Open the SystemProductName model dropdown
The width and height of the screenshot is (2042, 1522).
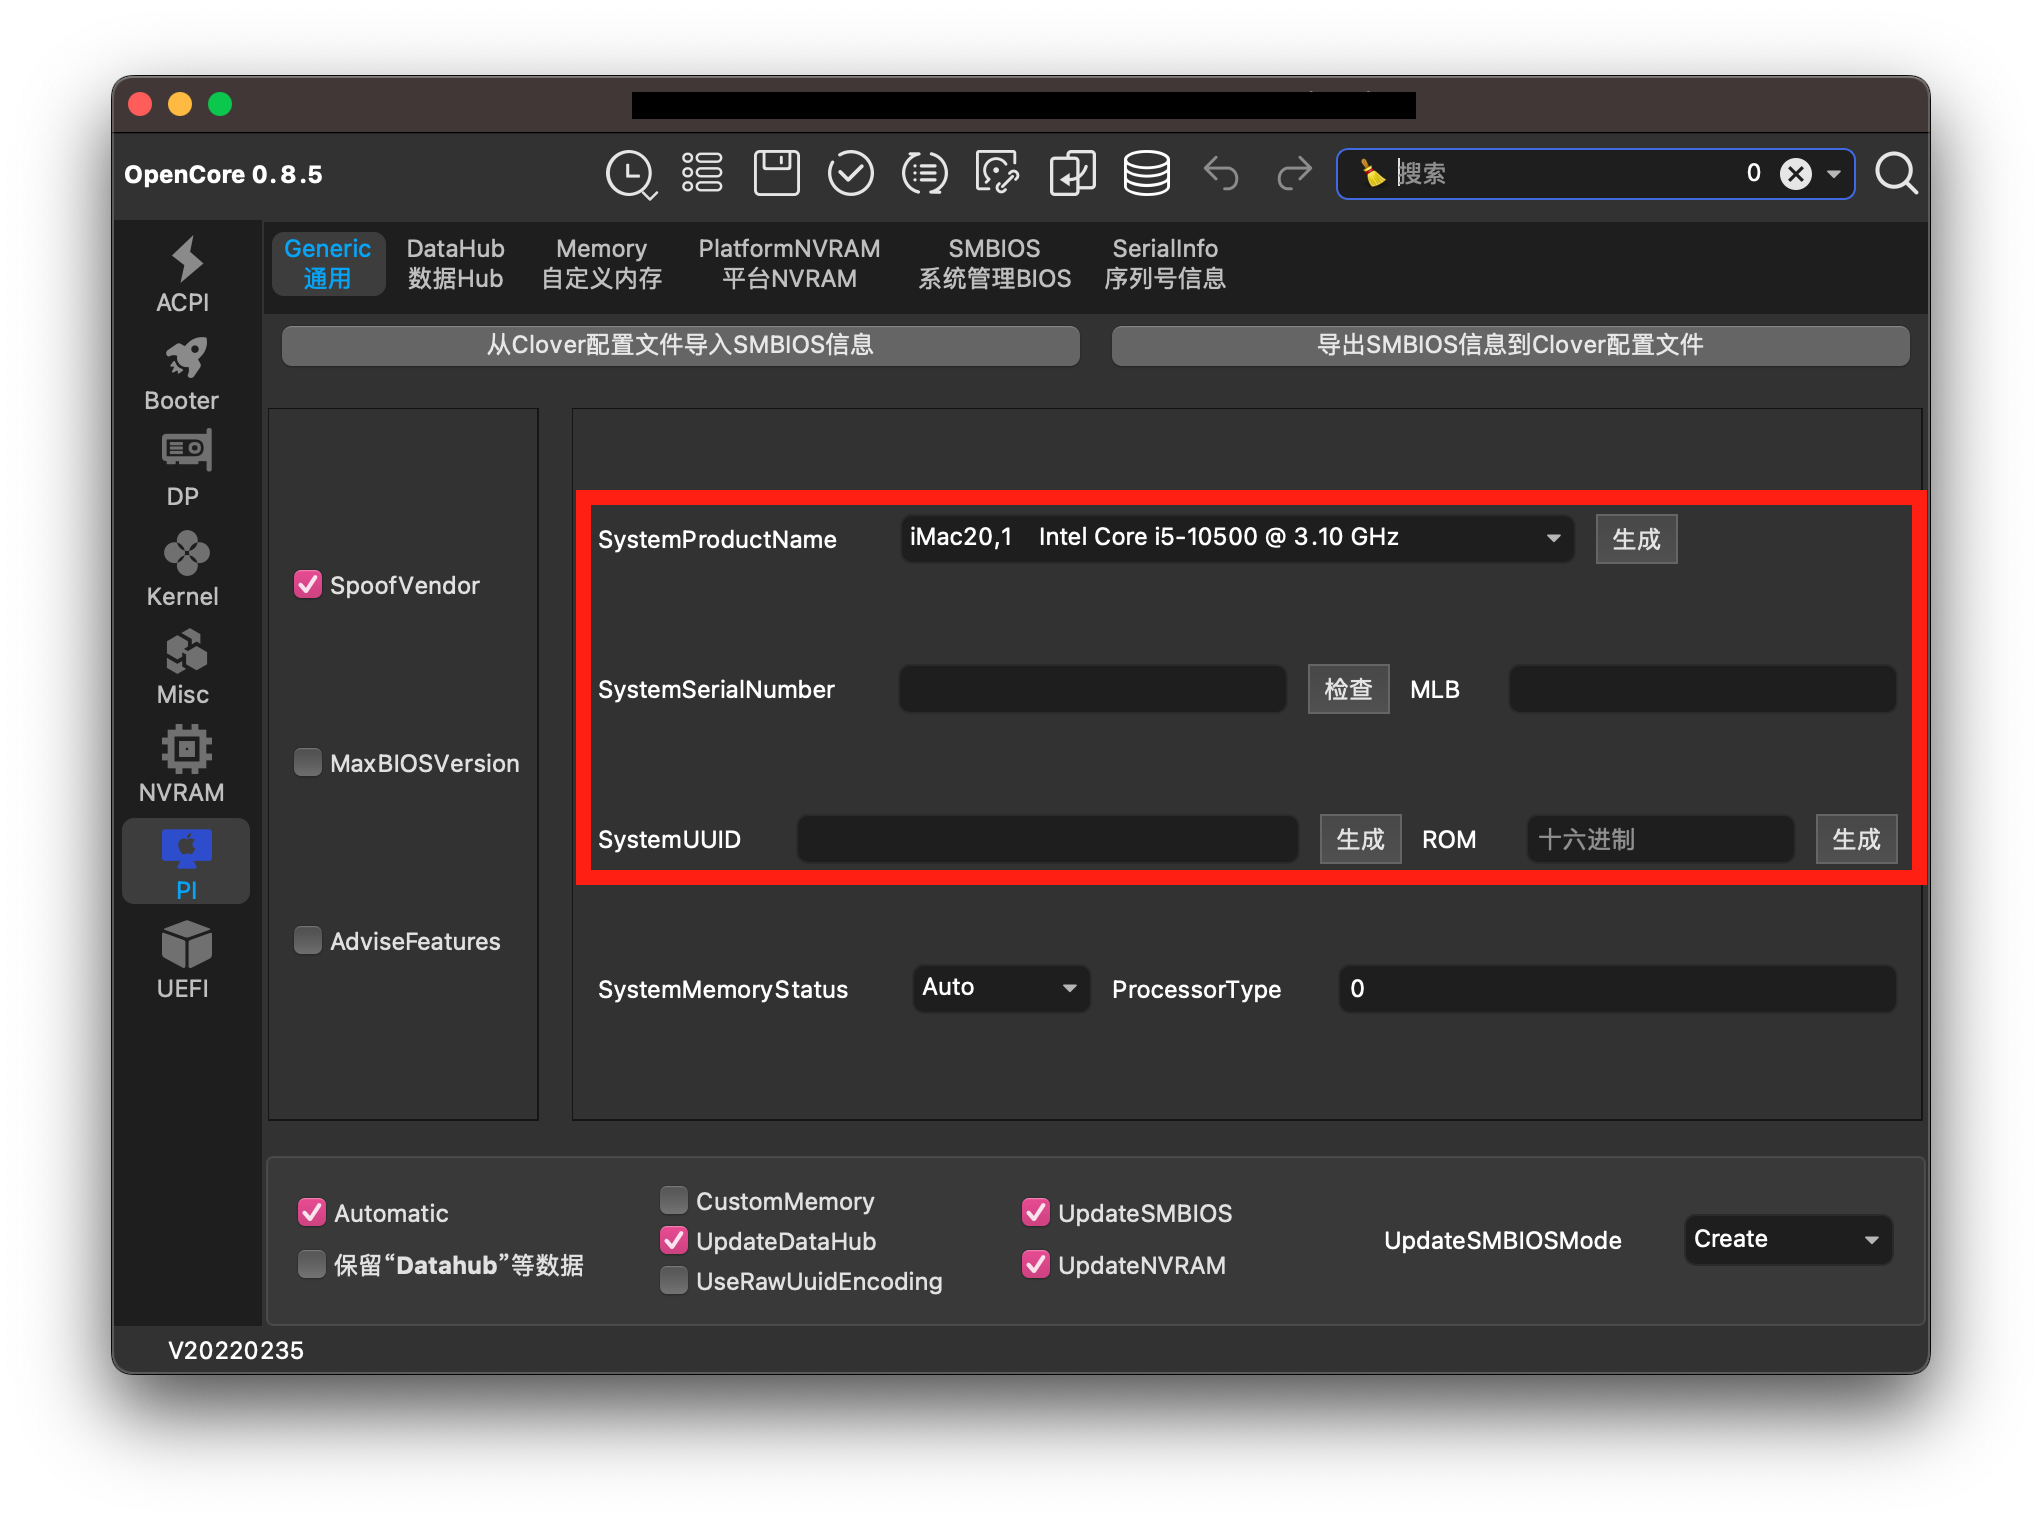click(x=1236, y=538)
